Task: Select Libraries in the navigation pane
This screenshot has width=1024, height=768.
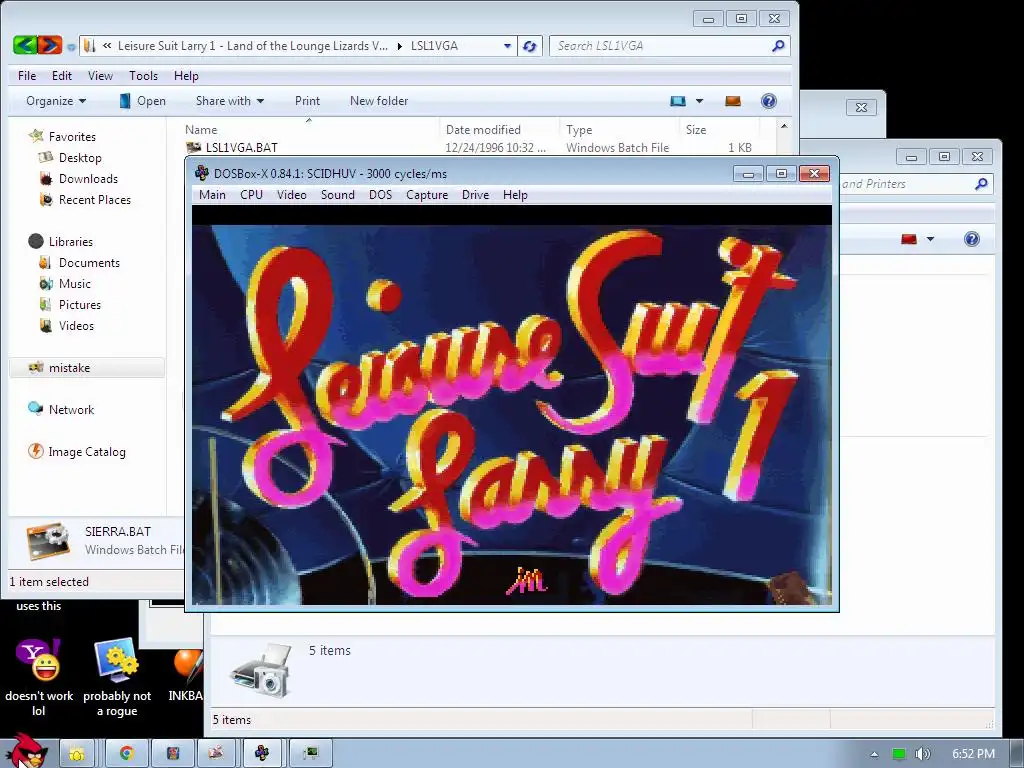Action: click(71, 242)
